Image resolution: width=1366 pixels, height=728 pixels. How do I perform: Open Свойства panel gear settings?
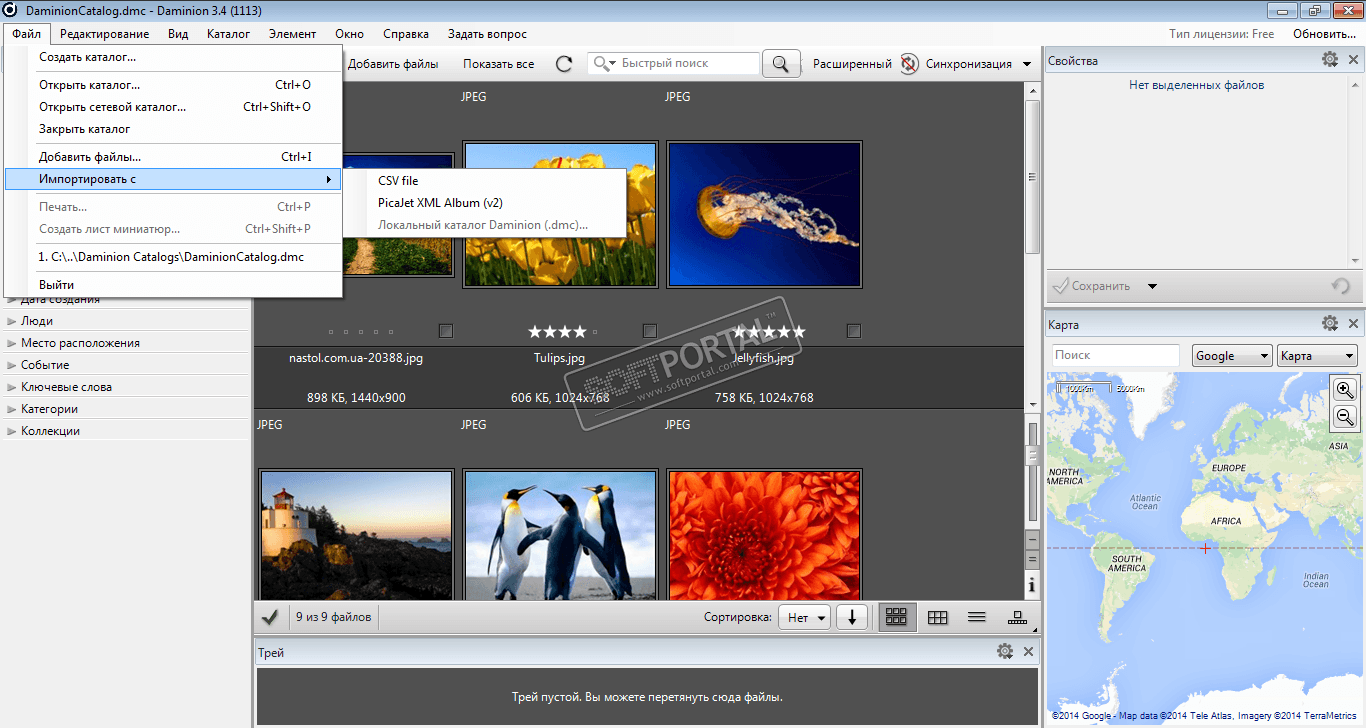[x=1329, y=60]
